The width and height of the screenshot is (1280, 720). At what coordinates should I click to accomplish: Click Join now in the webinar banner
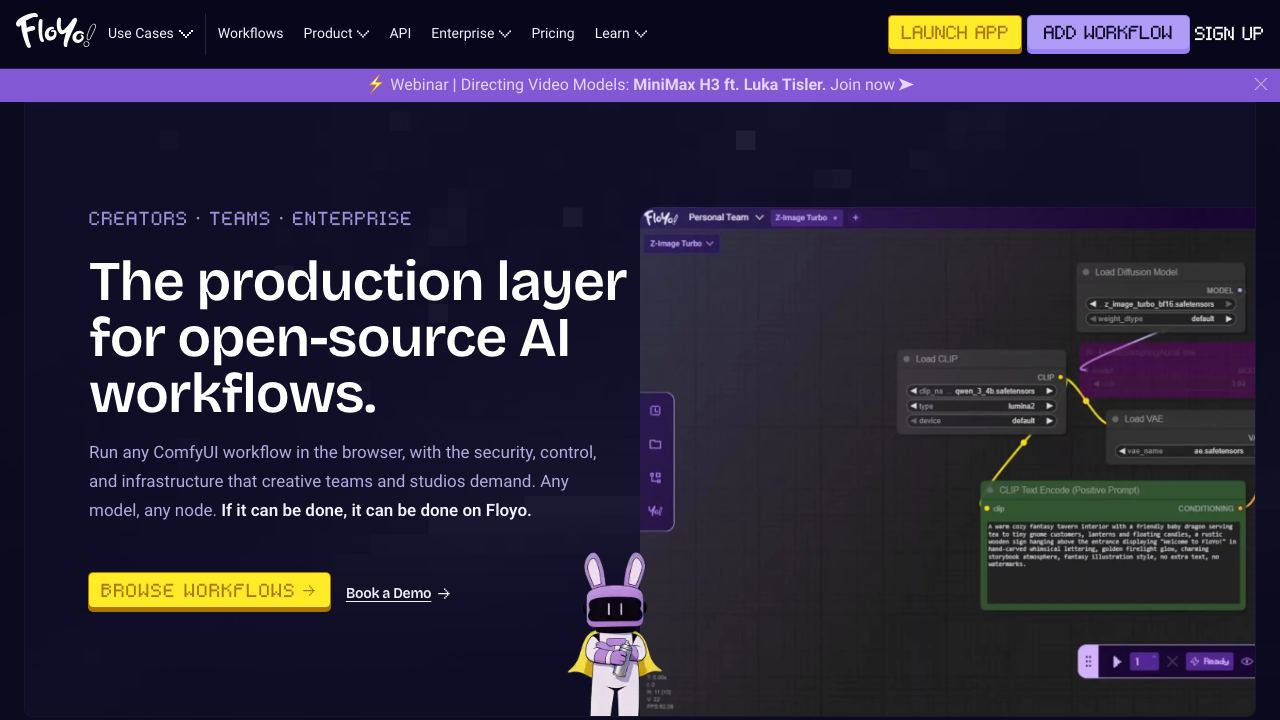point(872,84)
